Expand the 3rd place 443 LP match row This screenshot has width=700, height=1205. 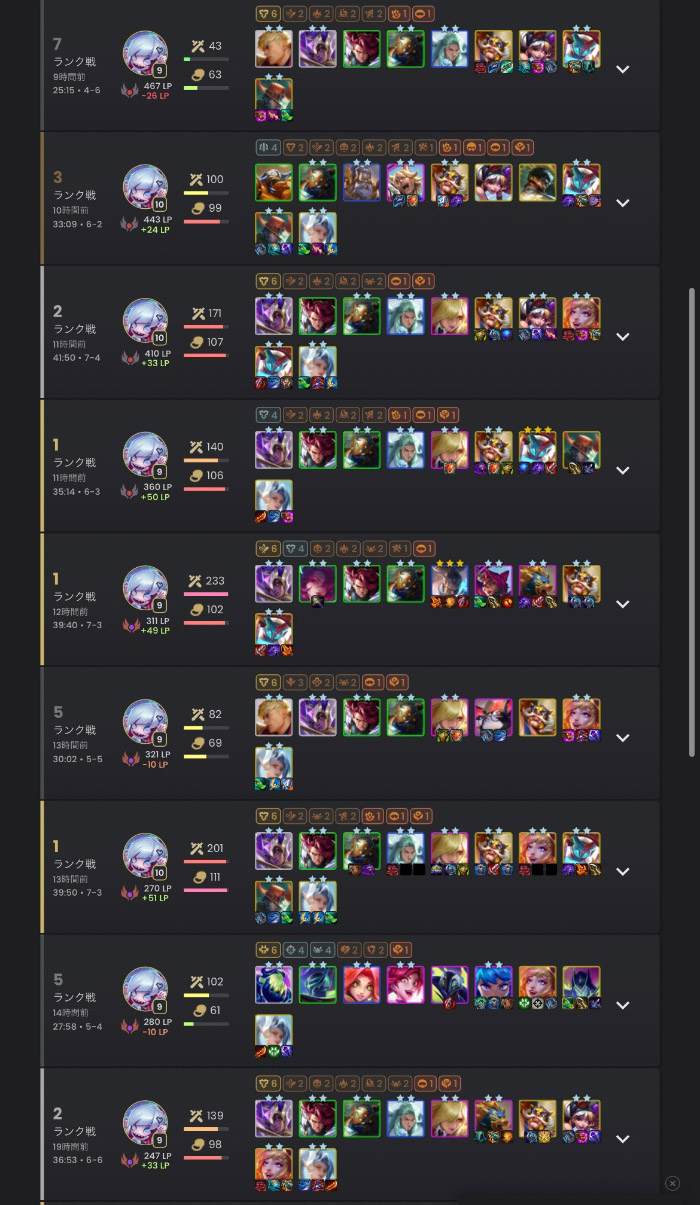(623, 202)
